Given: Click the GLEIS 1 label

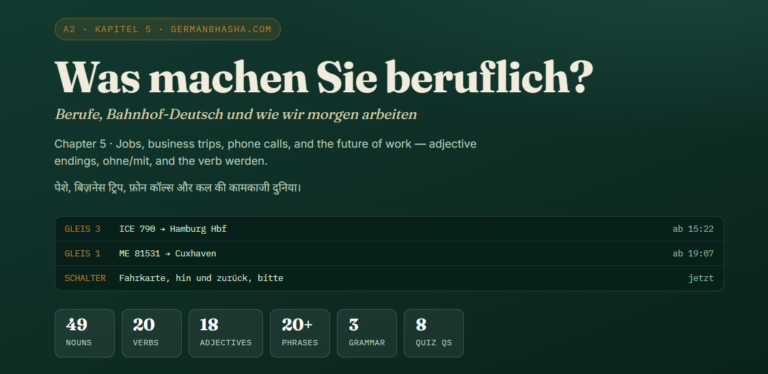Looking at the screenshot, I should click(x=82, y=254).
